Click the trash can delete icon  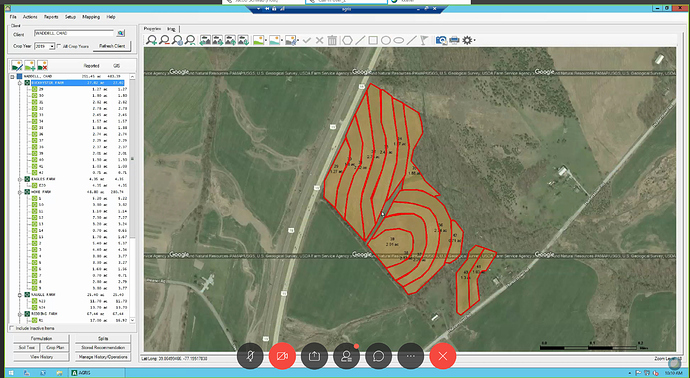332,40
